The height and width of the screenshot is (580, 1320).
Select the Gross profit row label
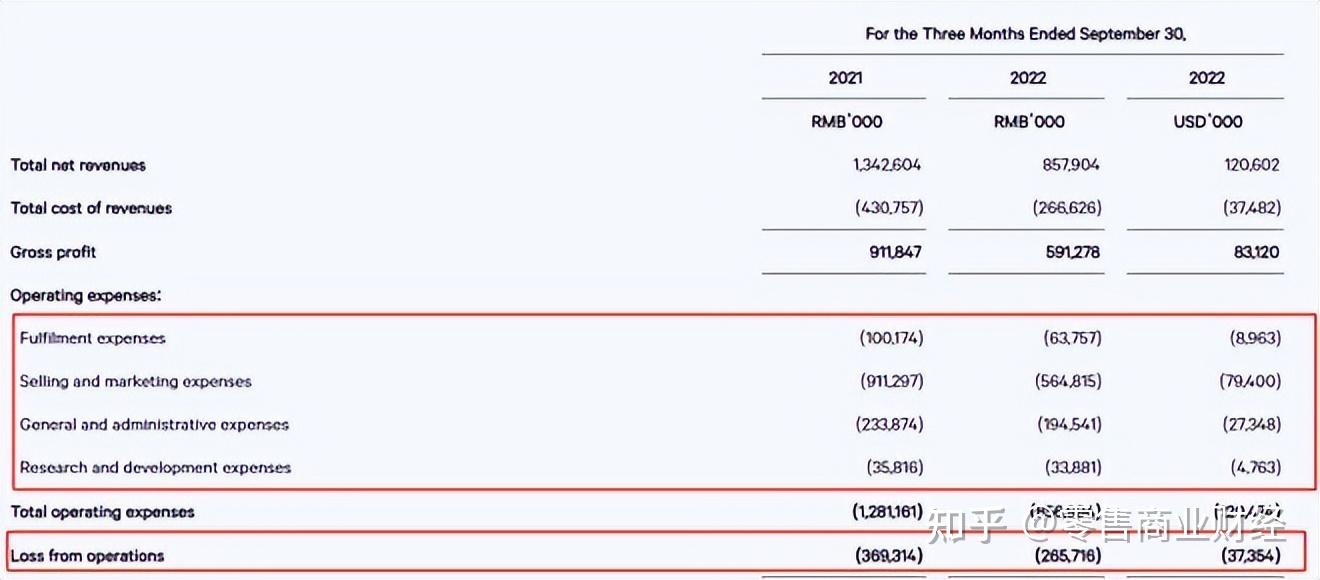click(x=53, y=252)
